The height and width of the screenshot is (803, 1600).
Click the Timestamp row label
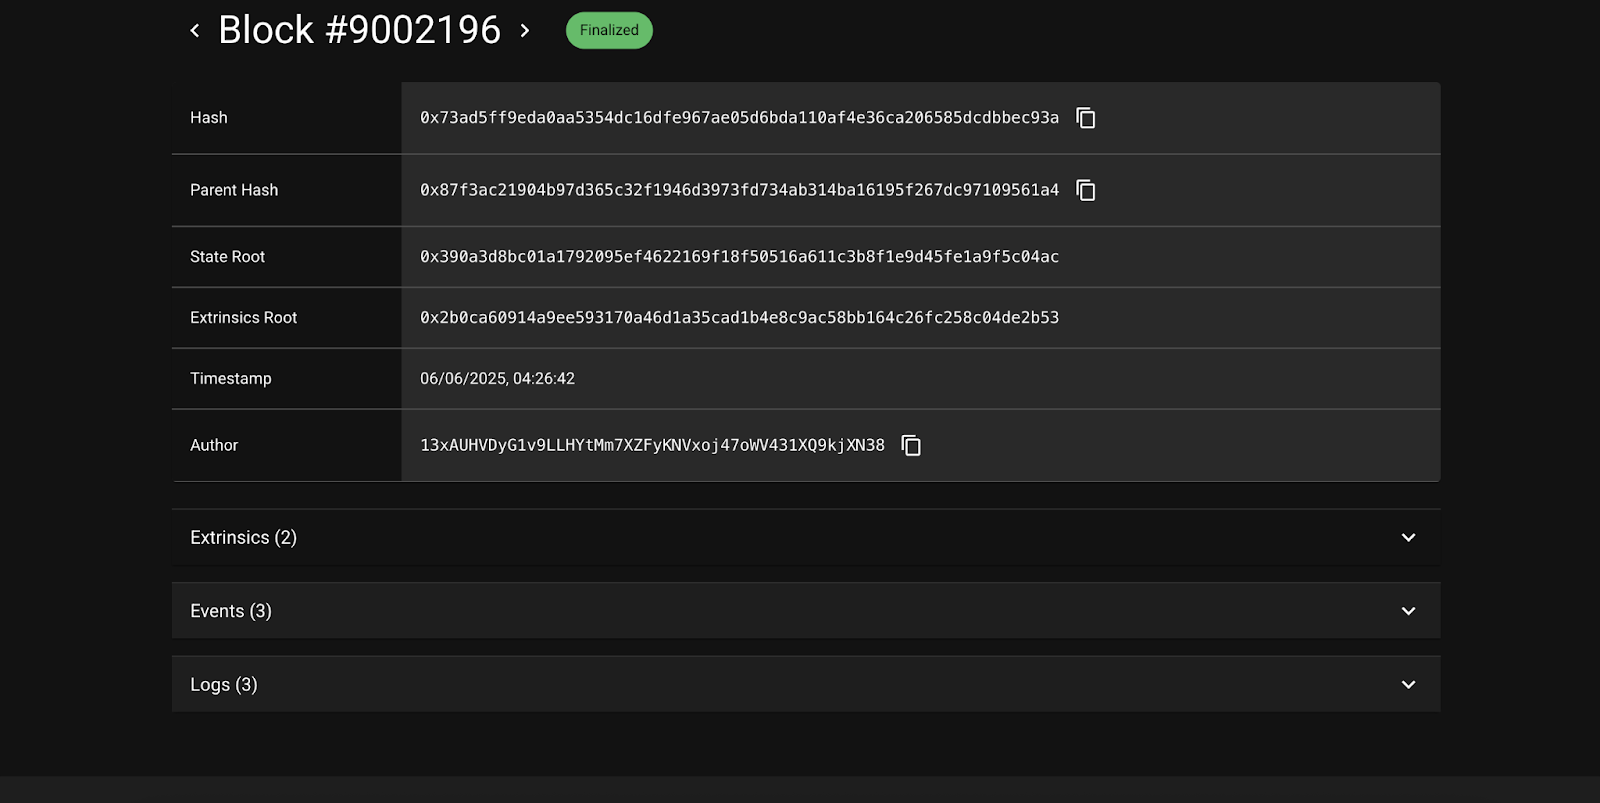[x=231, y=379]
